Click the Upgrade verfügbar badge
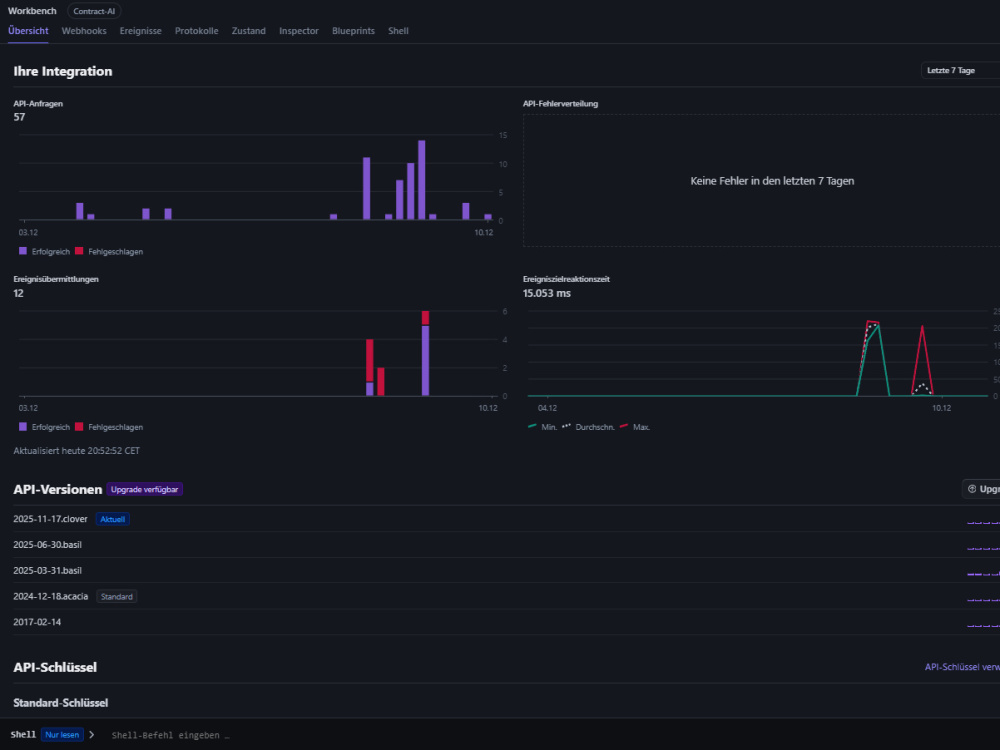 [145, 489]
